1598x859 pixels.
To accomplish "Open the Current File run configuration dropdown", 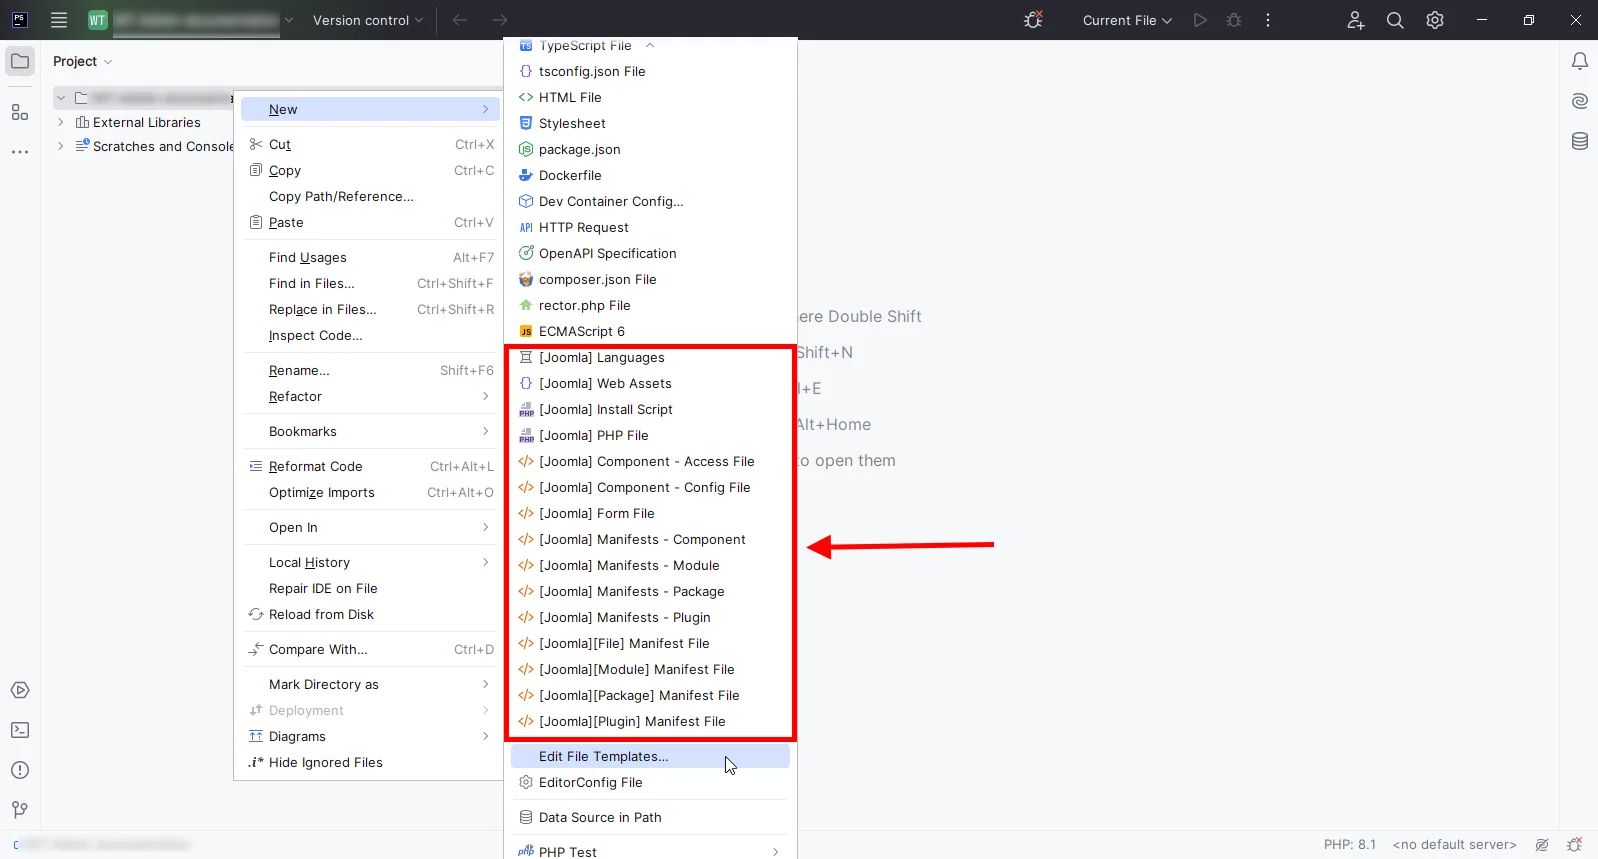I will pyautogui.click(x=1126, y=20).
